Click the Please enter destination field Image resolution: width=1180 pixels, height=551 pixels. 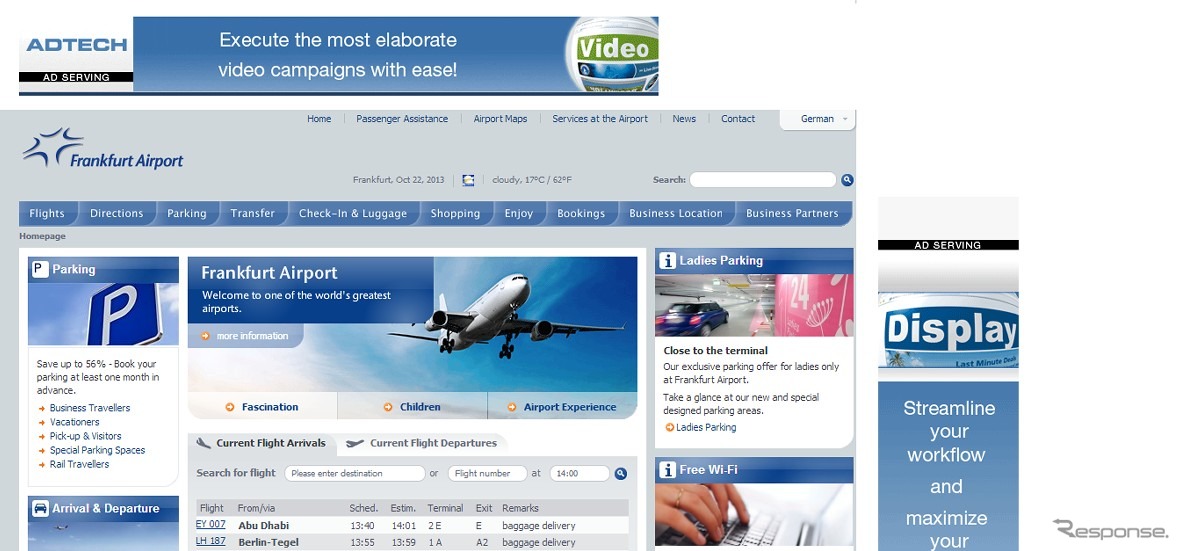tap(354, 473)
